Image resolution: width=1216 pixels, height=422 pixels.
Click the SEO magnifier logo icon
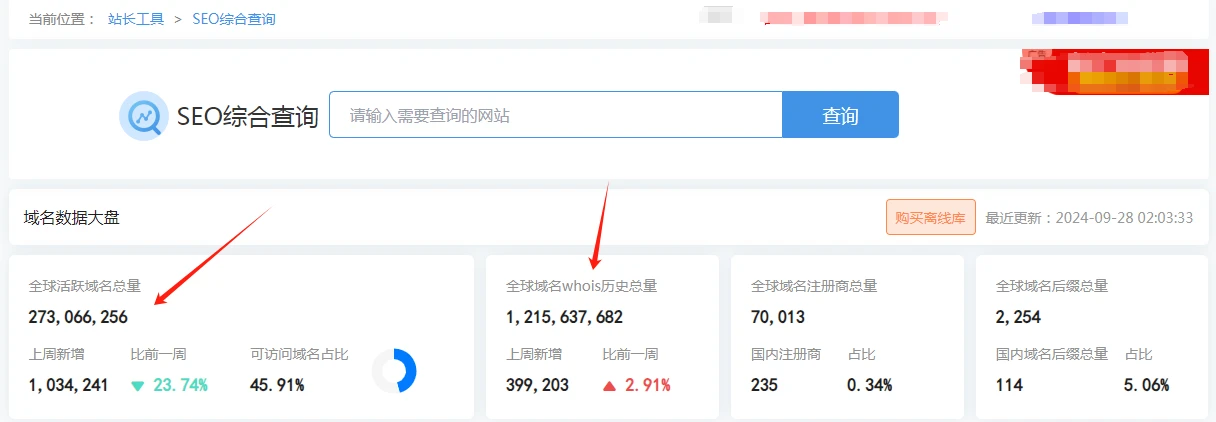coord(143,116)
